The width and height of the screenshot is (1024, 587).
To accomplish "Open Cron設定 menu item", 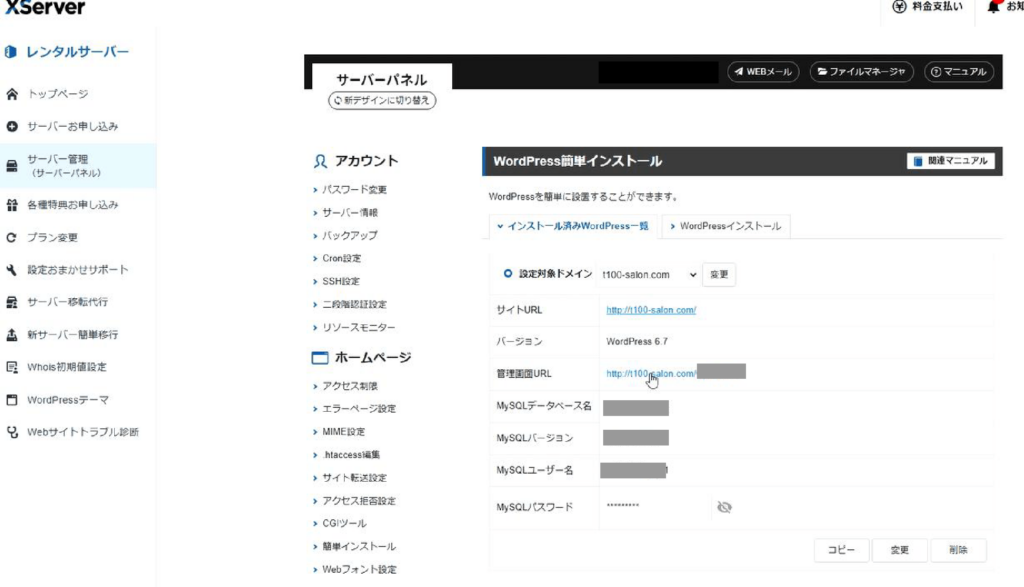I will click(x=341, y=258).
